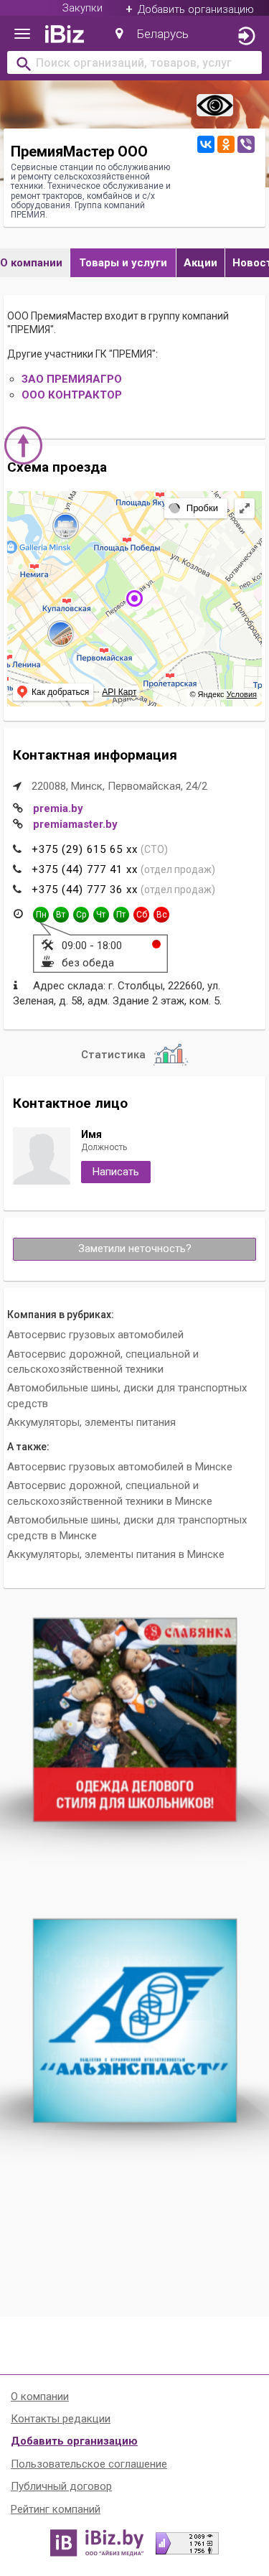
Task: Open the Статистика chart icon
Action: tap(170, 1054)
